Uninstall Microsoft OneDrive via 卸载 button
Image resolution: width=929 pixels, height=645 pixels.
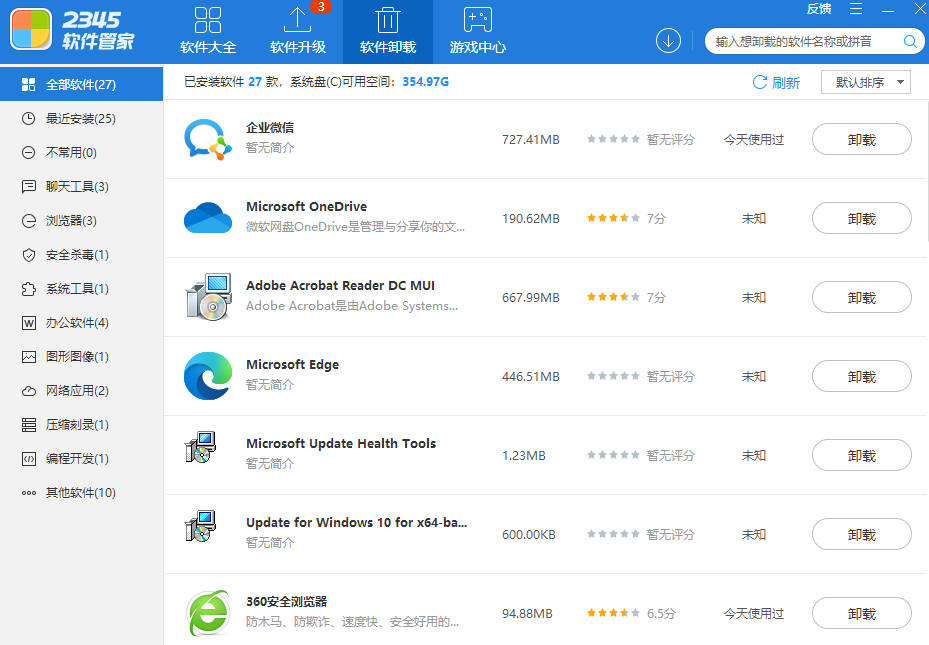[x=861, y=218]
